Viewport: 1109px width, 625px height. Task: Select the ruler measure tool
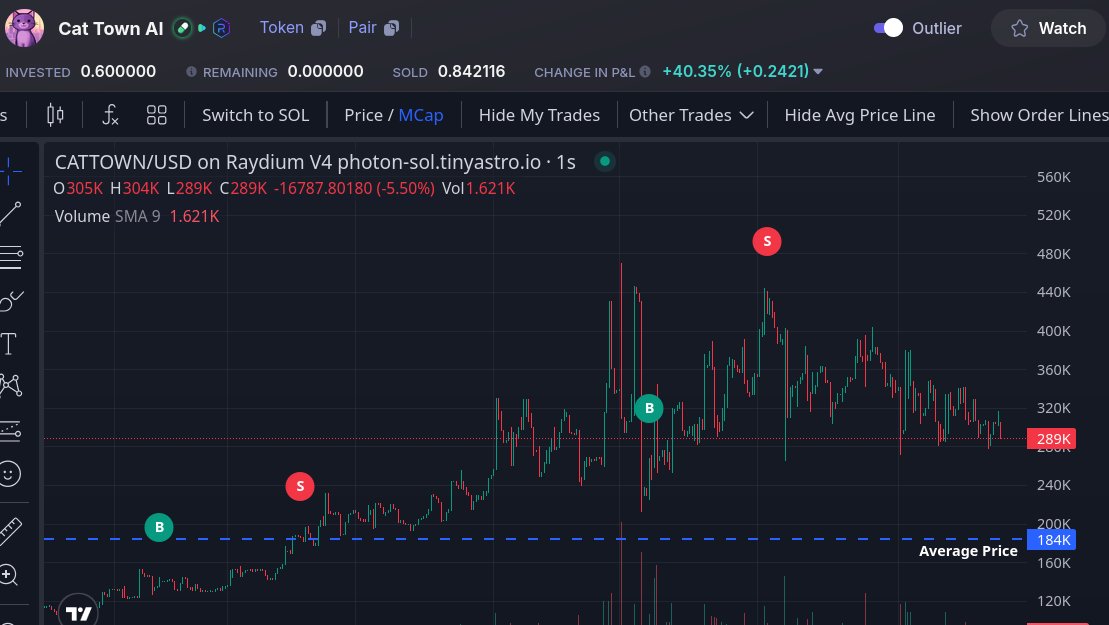click(x=10, y=531)
